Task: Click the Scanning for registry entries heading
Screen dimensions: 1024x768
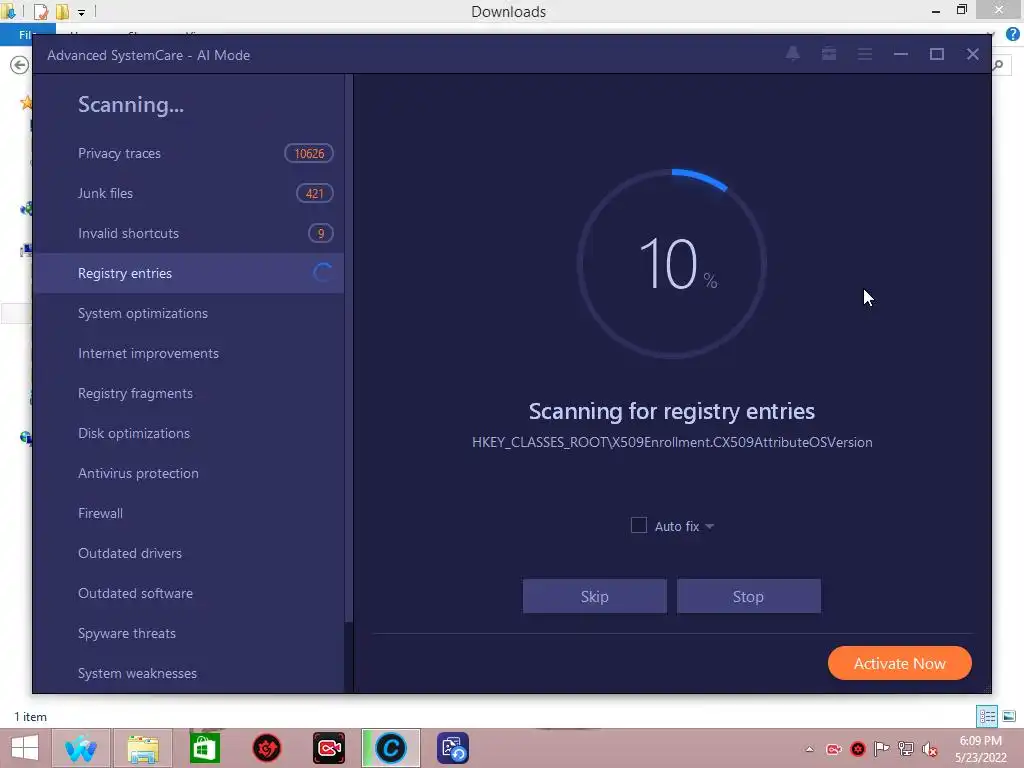Action: point(672,411)
